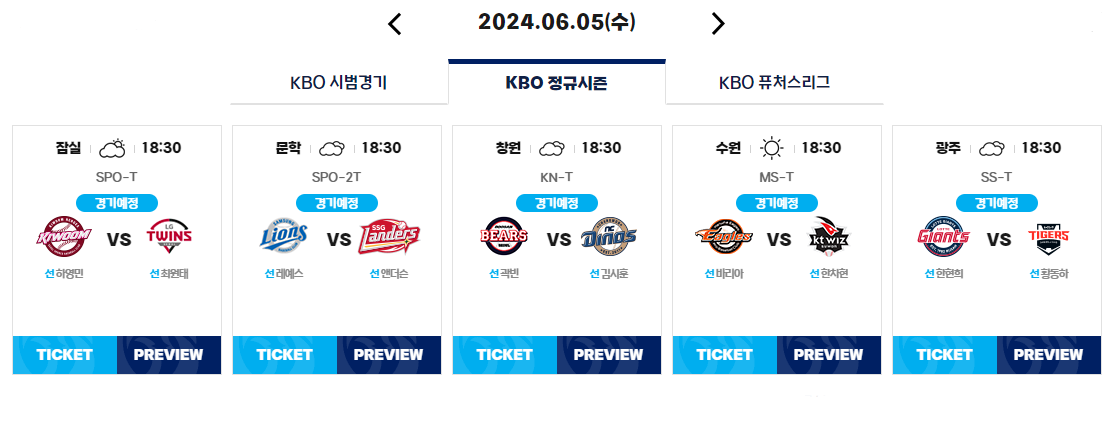Click the sunny weather icon for 수원
This screenshot has width=1117, height=428.
(x=771, y=148)
